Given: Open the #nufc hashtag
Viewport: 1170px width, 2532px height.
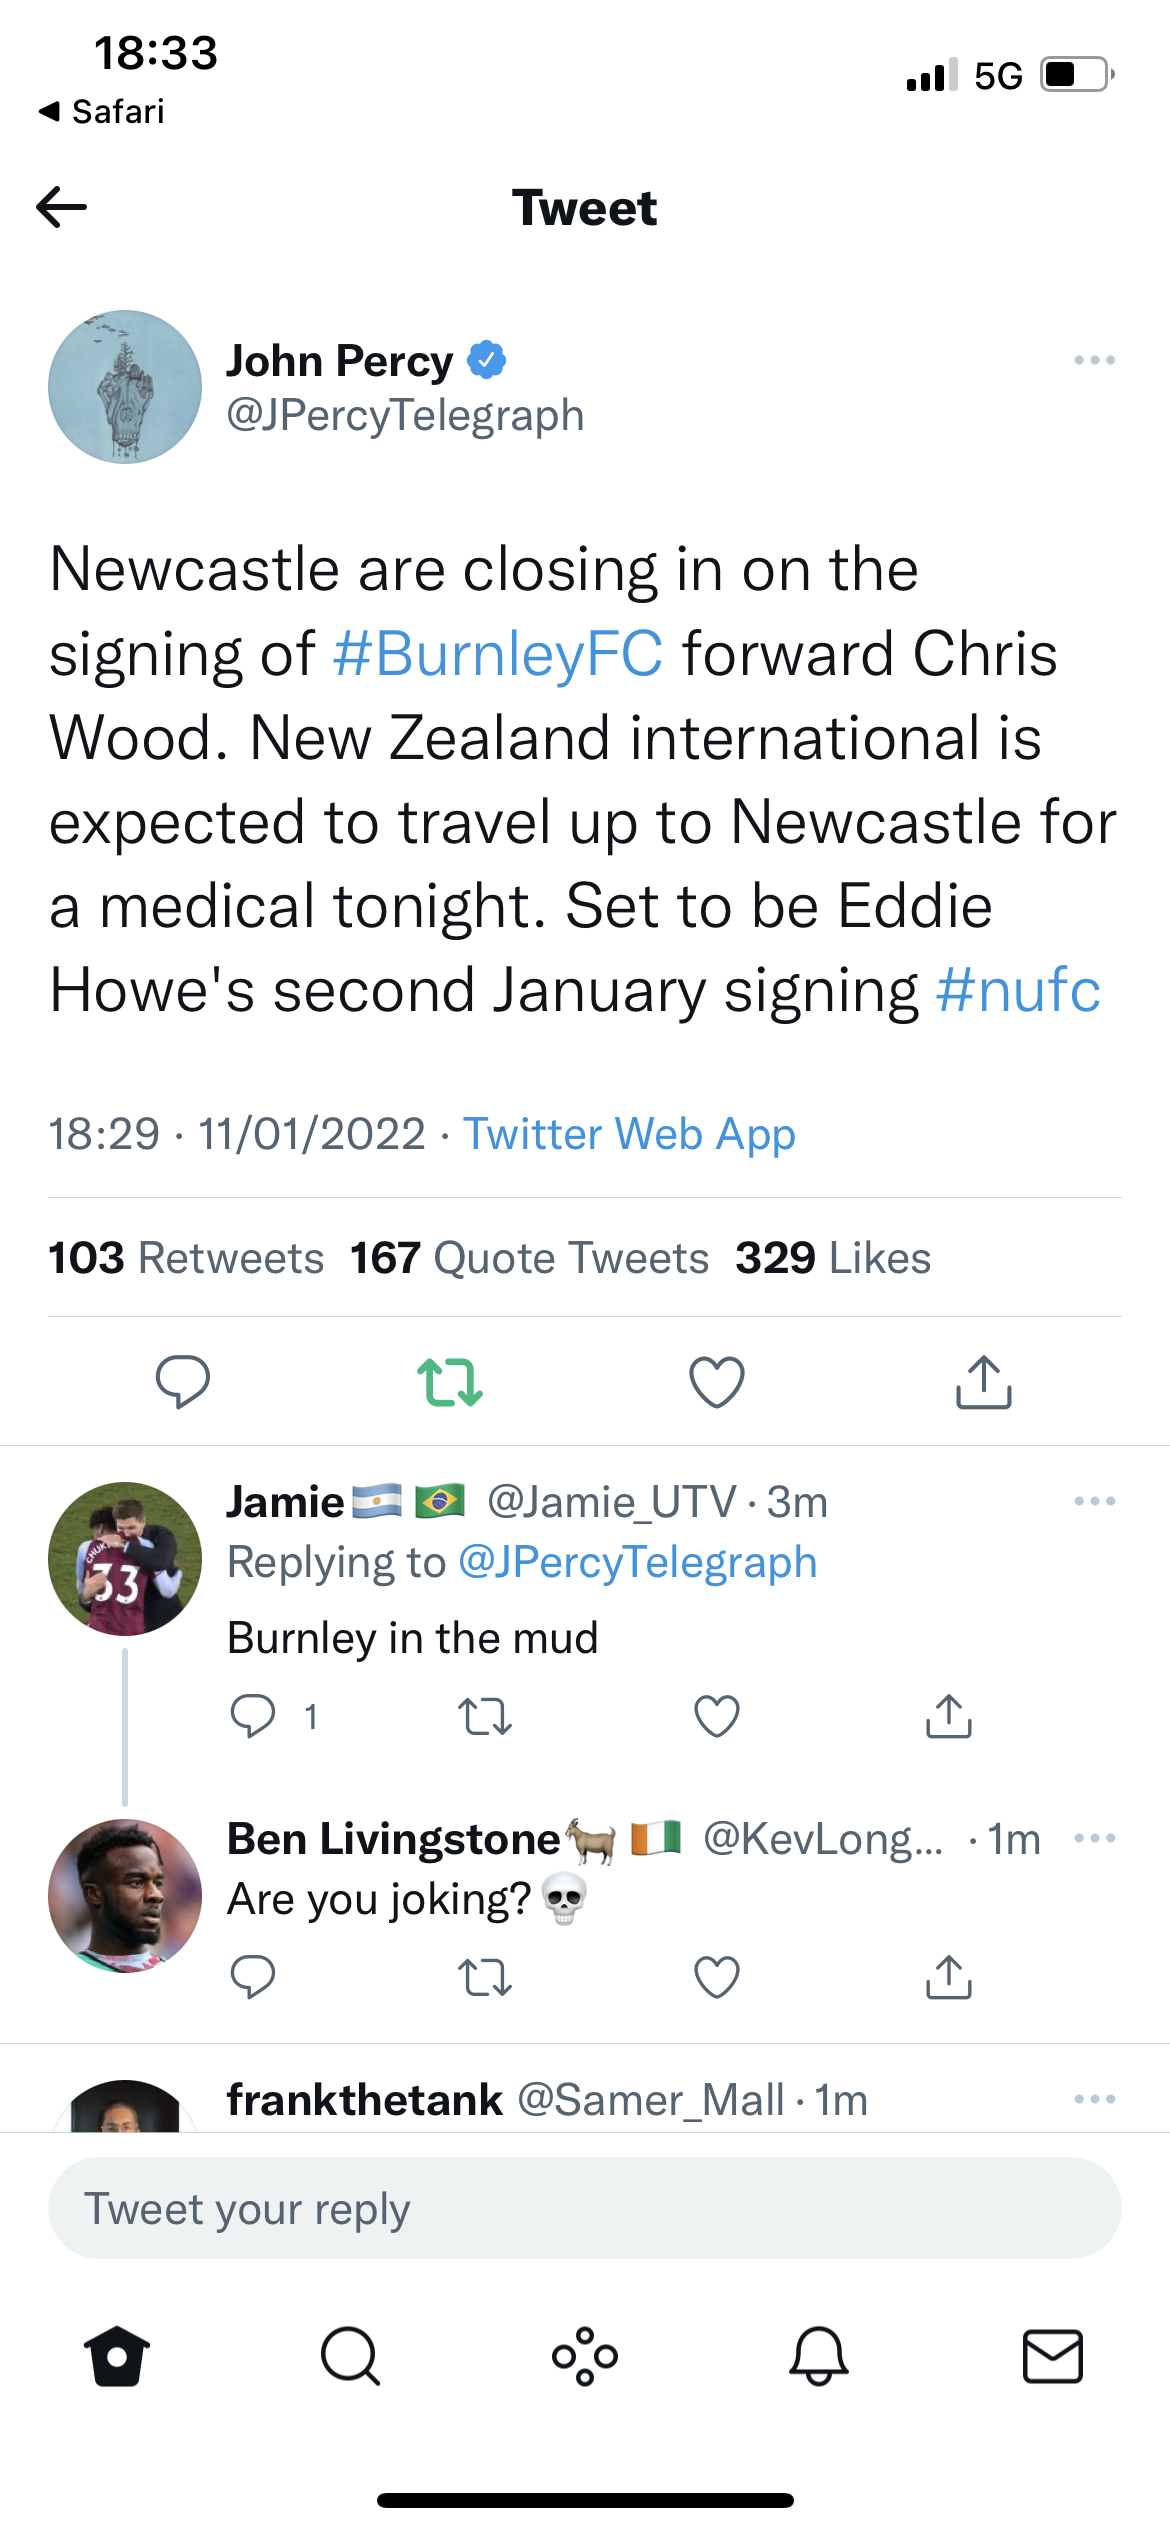Looking at the screenshot, I should click(1018, 991).
